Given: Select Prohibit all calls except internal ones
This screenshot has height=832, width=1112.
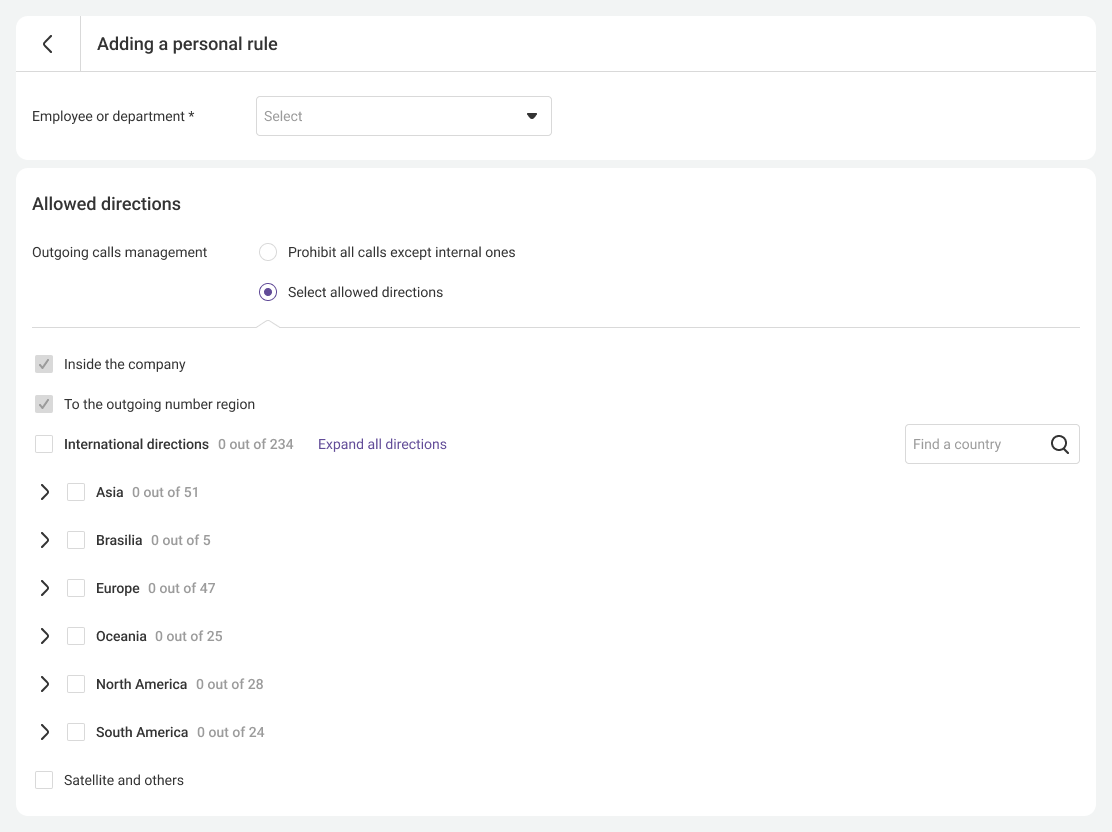Looking at the screenshot, I should 268,252.
